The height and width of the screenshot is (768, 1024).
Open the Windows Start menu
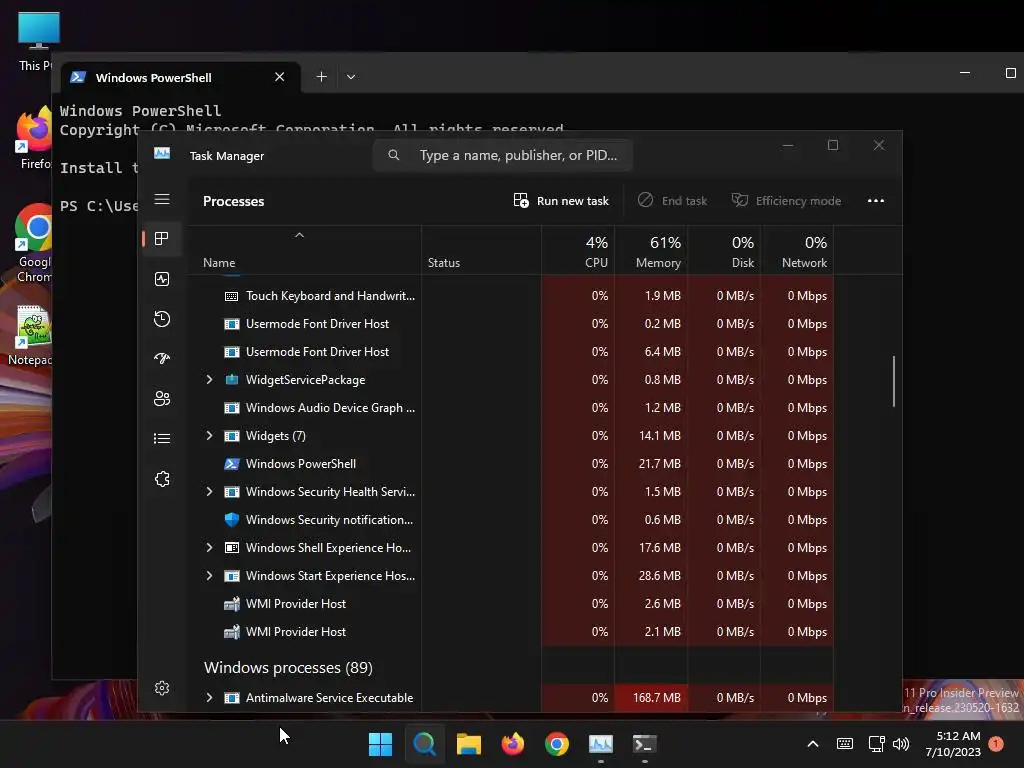pos(380,744)
